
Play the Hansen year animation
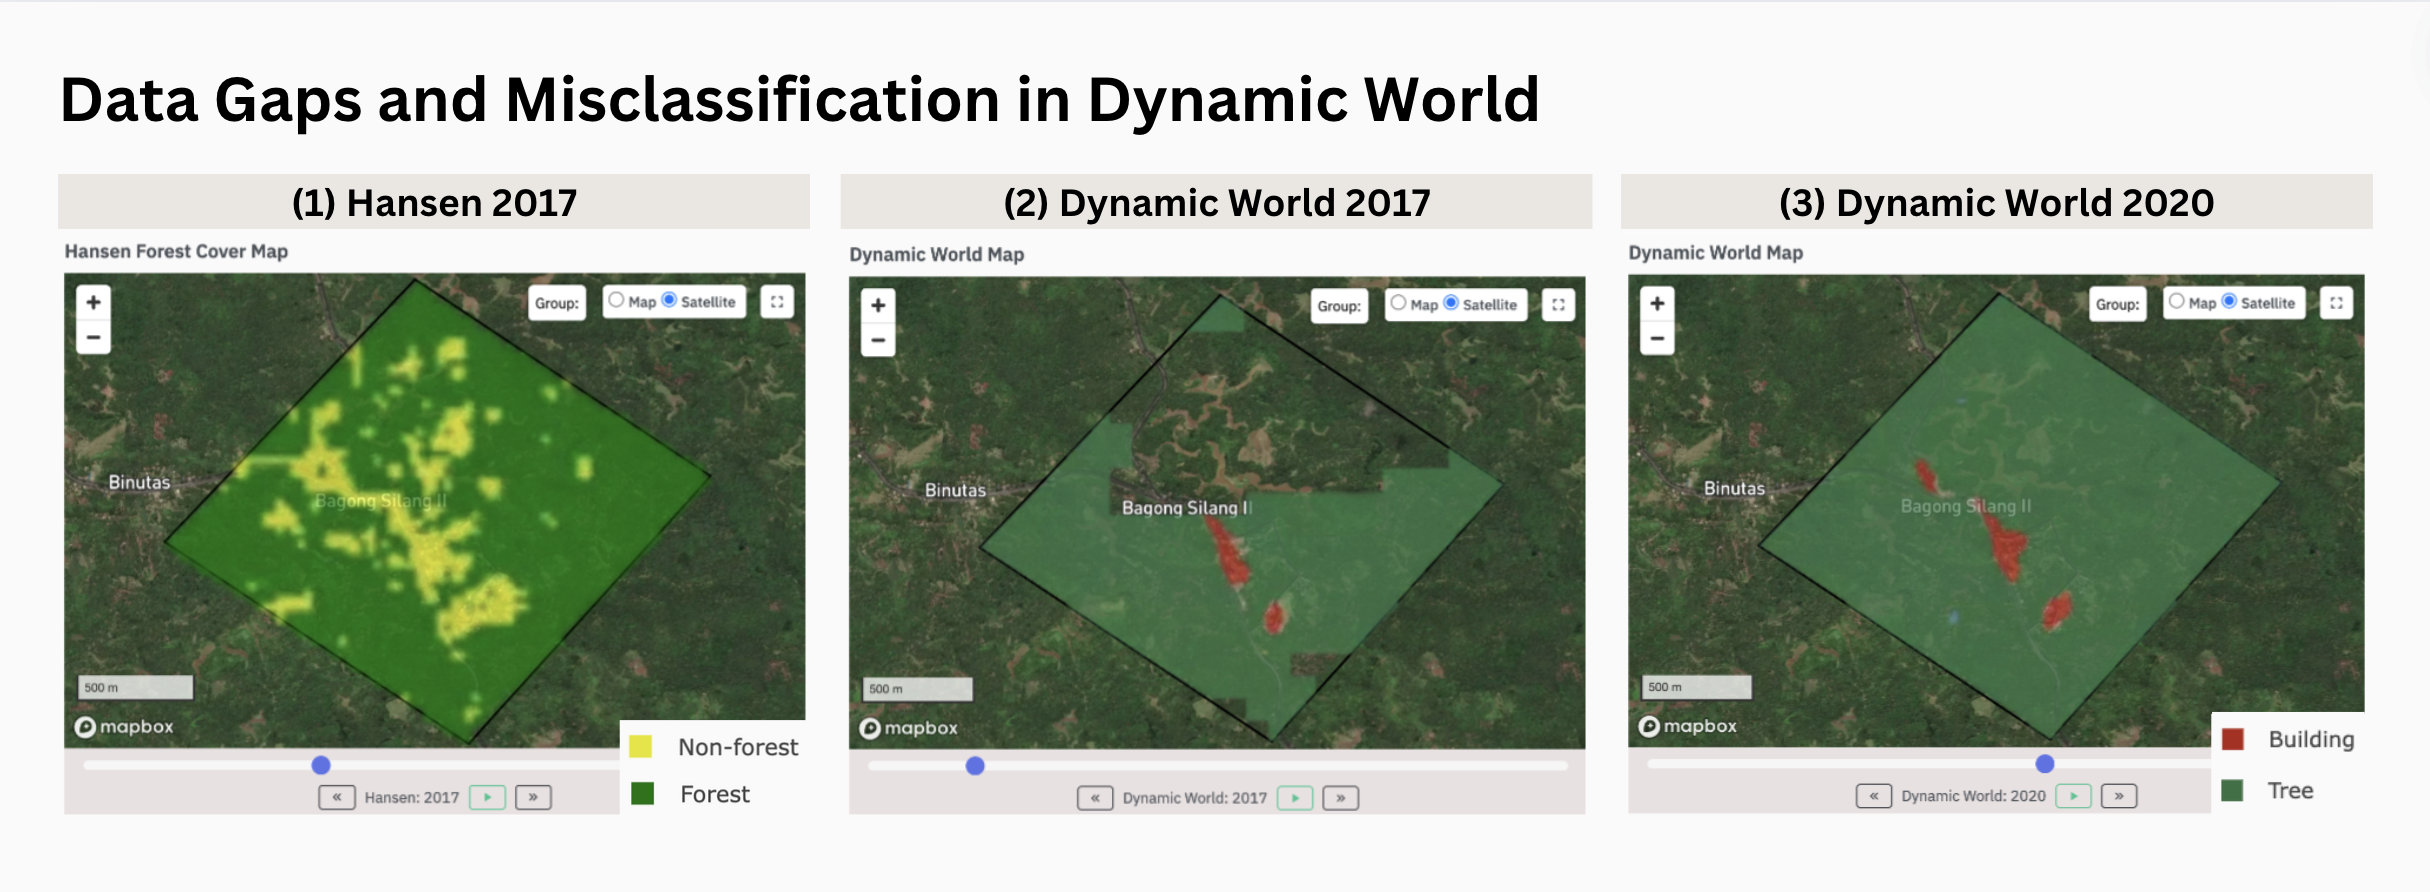tap(487, 797)
